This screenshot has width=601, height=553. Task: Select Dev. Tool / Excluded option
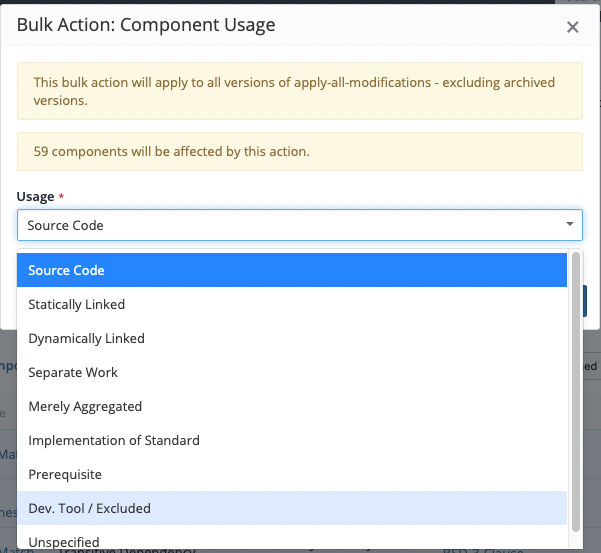tap(292, 508)
